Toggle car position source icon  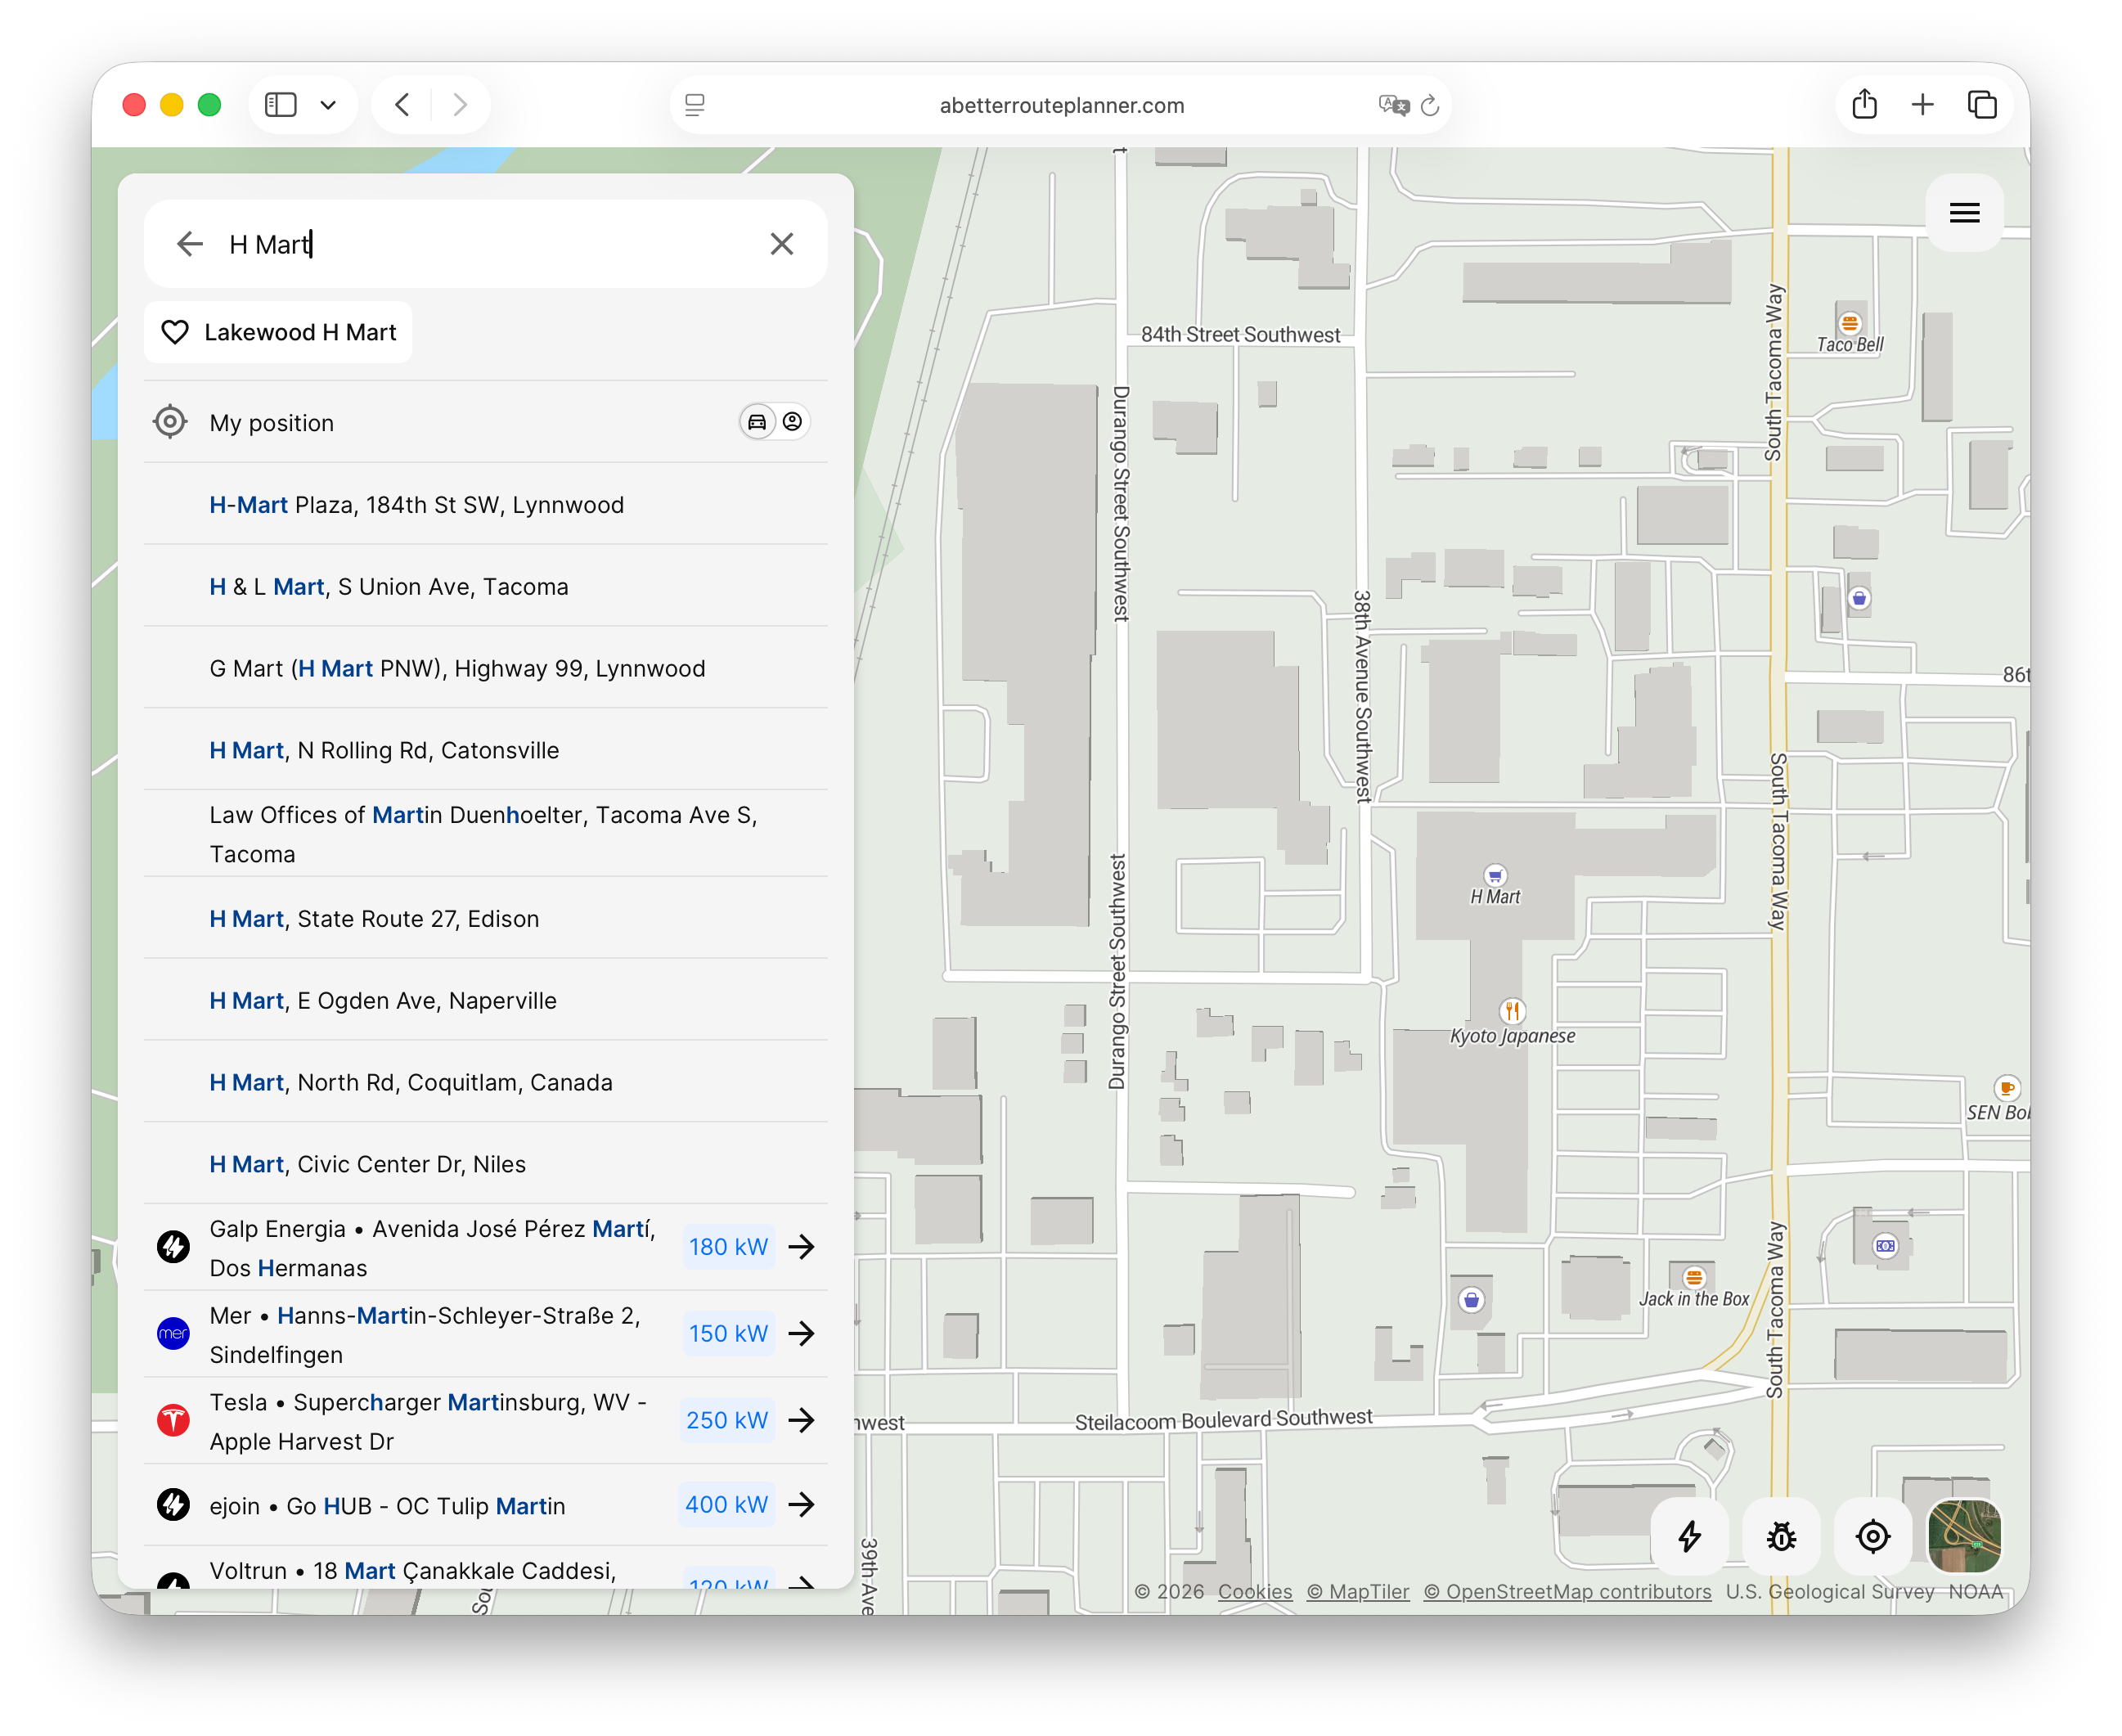(757, 422)
